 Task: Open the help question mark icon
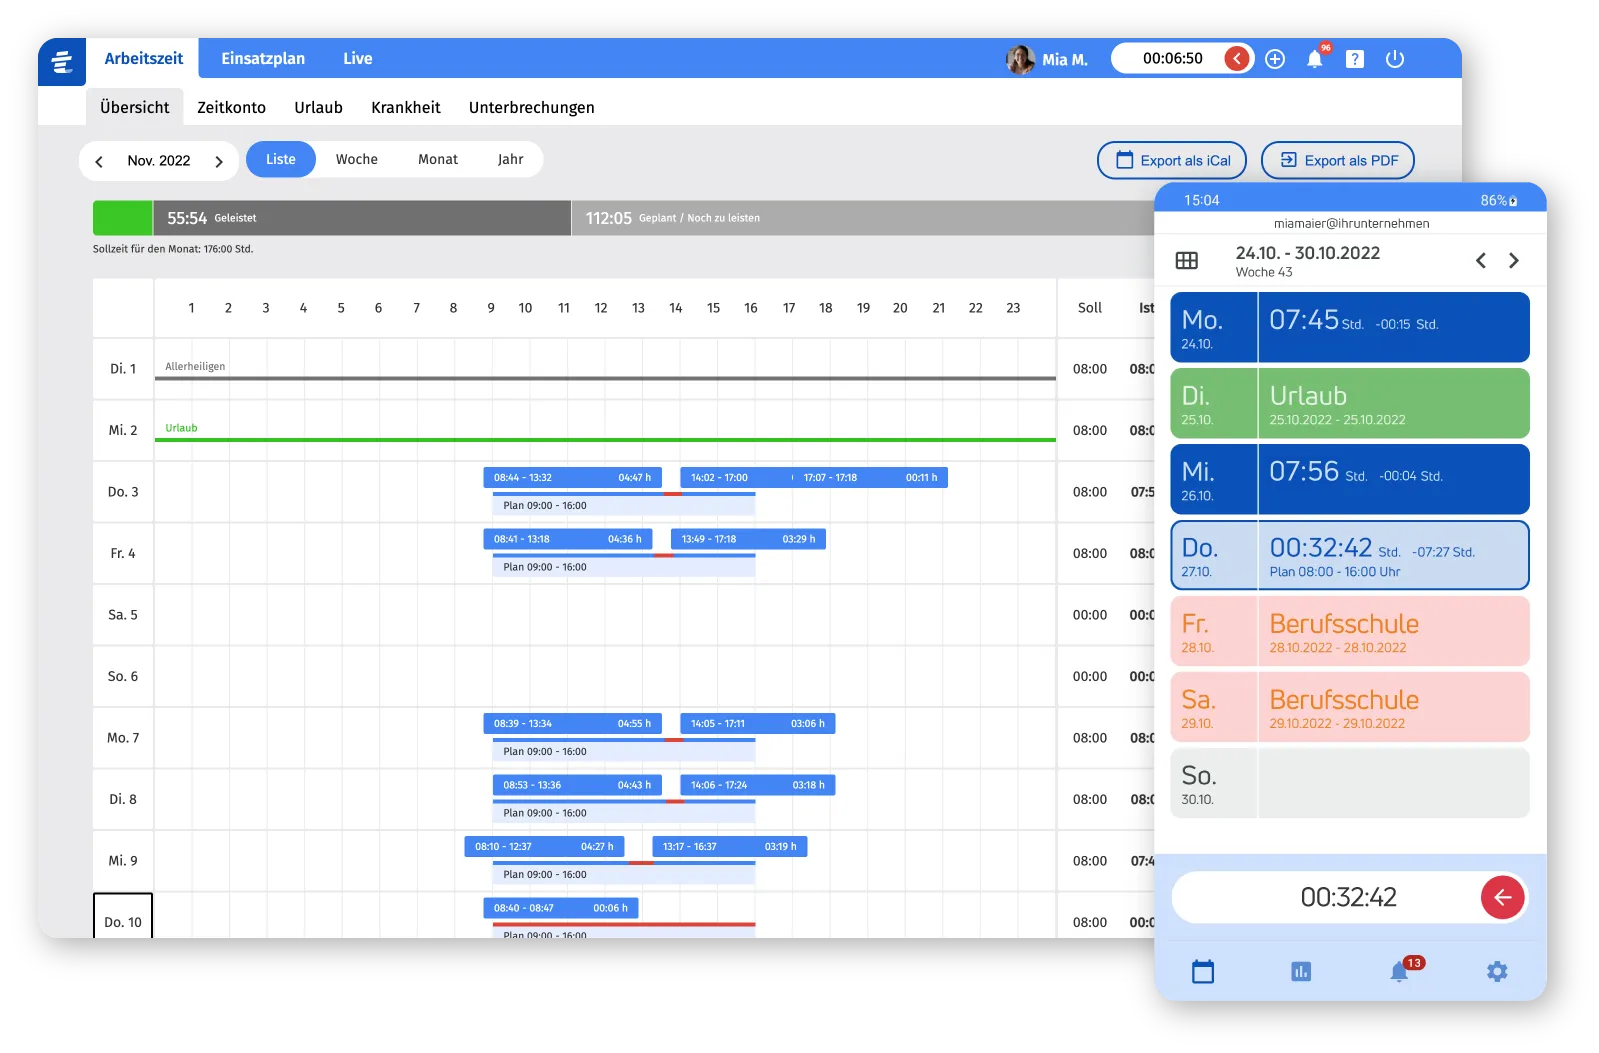(x=1354, y=59)
